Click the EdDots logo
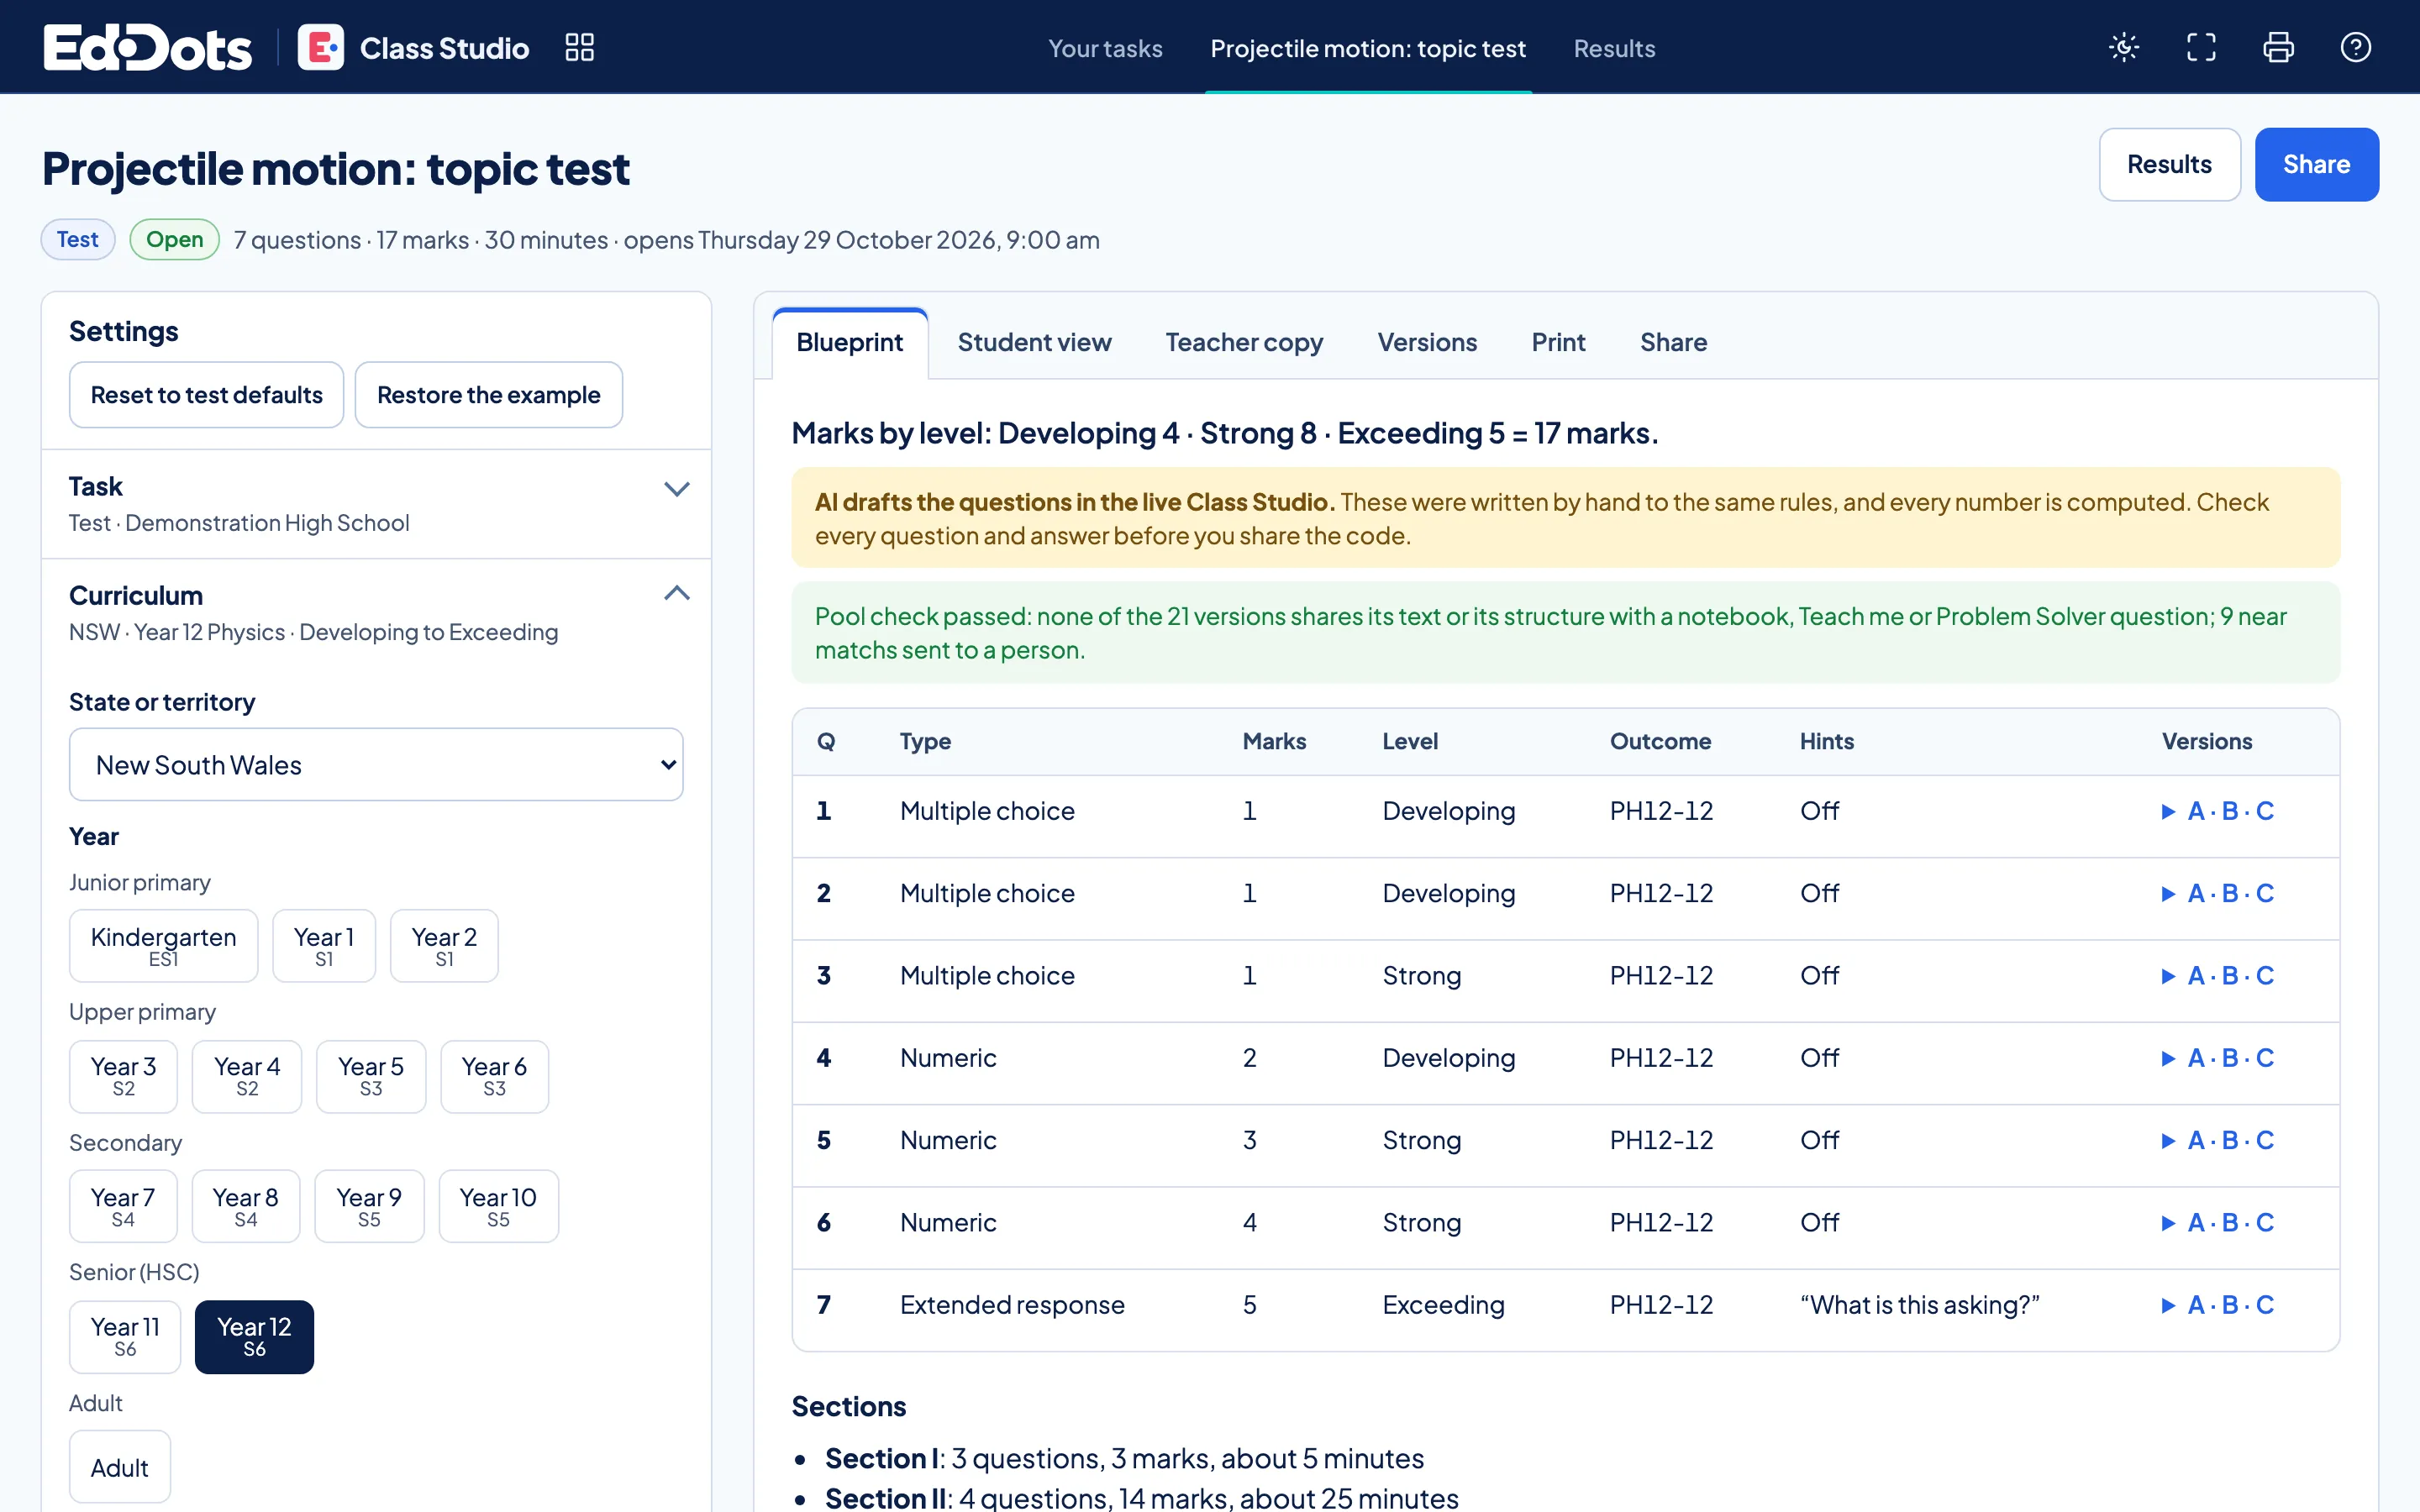 point(147,47)
